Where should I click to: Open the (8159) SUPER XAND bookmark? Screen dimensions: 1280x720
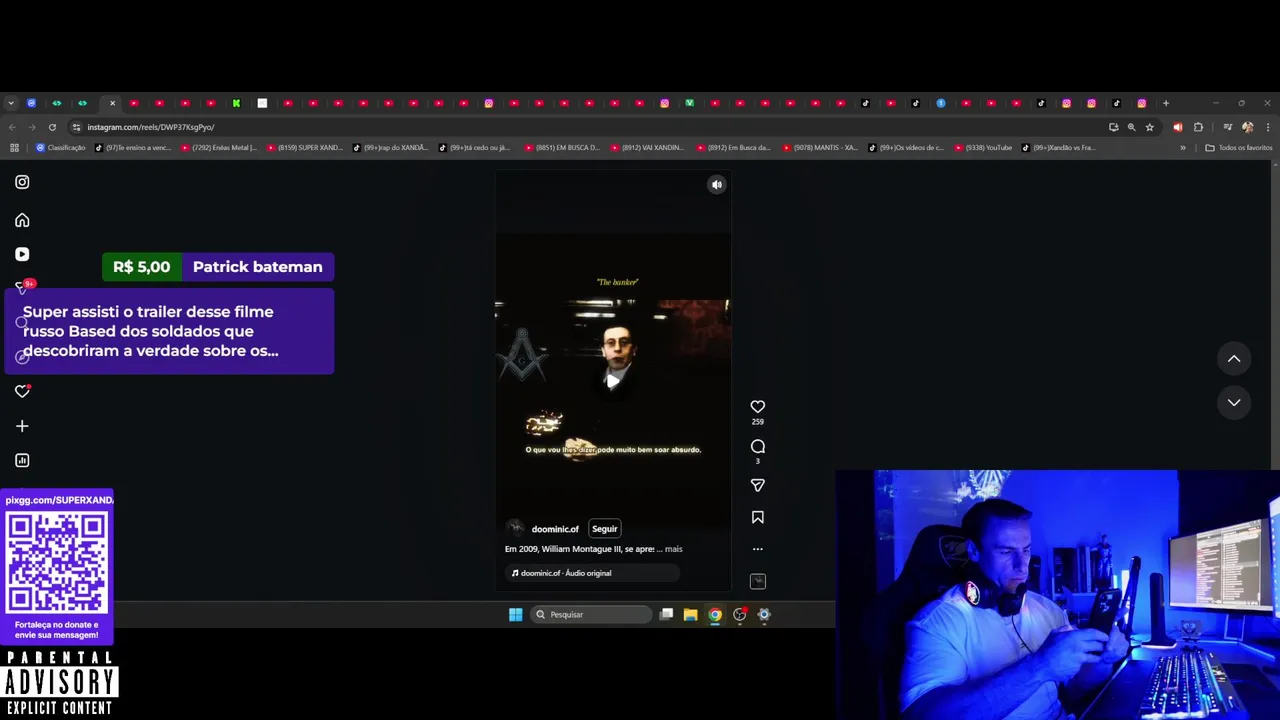pos(305,148)
